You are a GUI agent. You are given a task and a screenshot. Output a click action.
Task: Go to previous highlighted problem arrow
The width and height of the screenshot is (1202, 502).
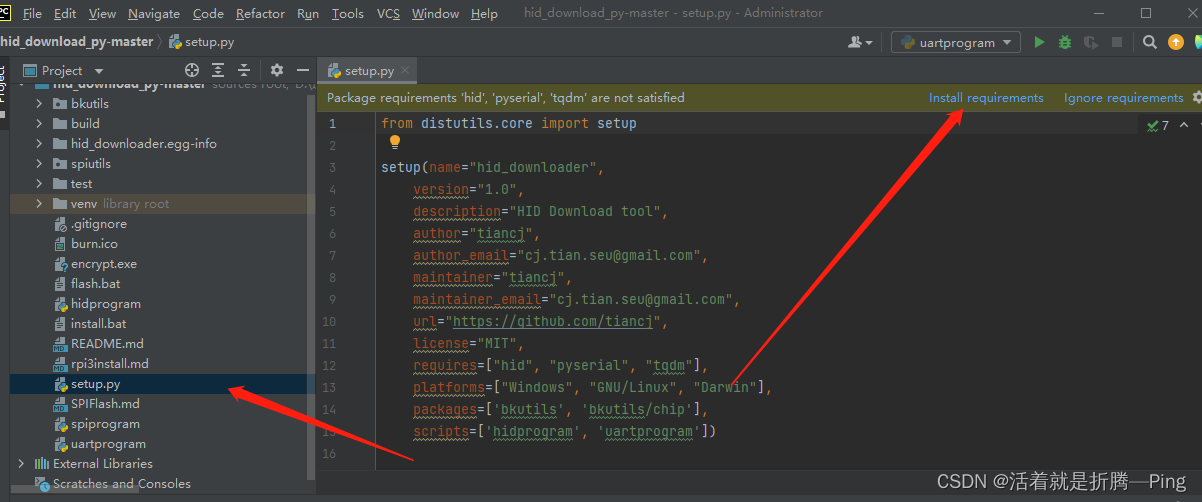click(1184, 125)
